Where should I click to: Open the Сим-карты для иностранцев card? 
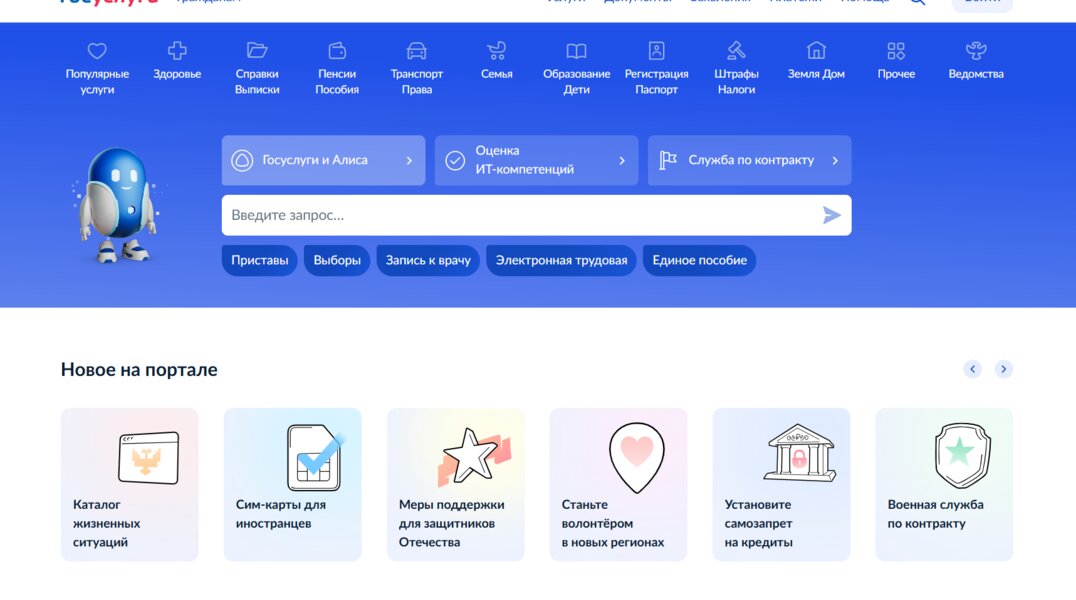click(x=292, y=483)
